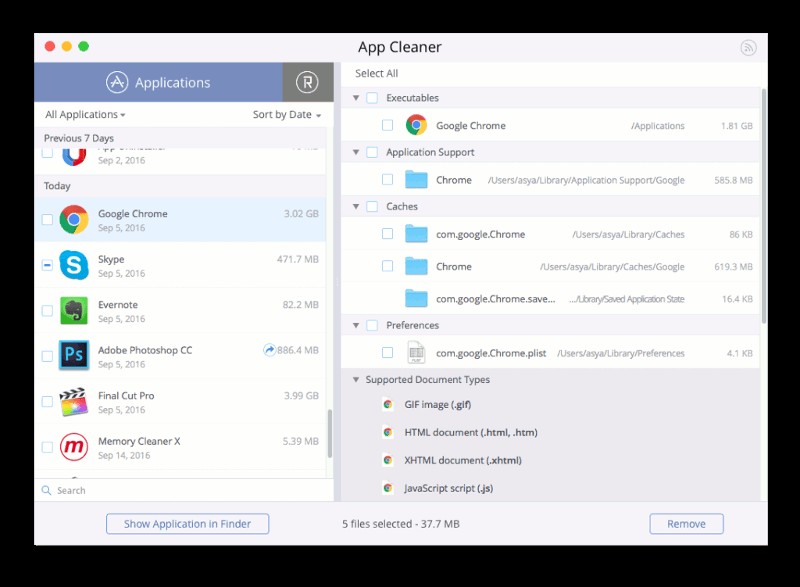Toggle the Skype checkbox in the app list
Viewport: 800px width, 587px height.
[x=45, y=266]
